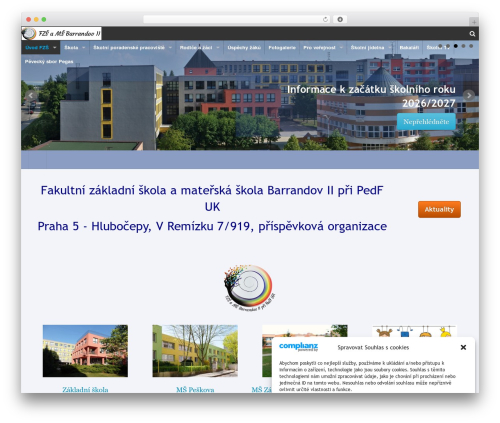Image resolution: width=500 pixels, height=423 pixels.
Task: Click the Spravovat Souhlas s cookies heading
Action: pos(373,347)
